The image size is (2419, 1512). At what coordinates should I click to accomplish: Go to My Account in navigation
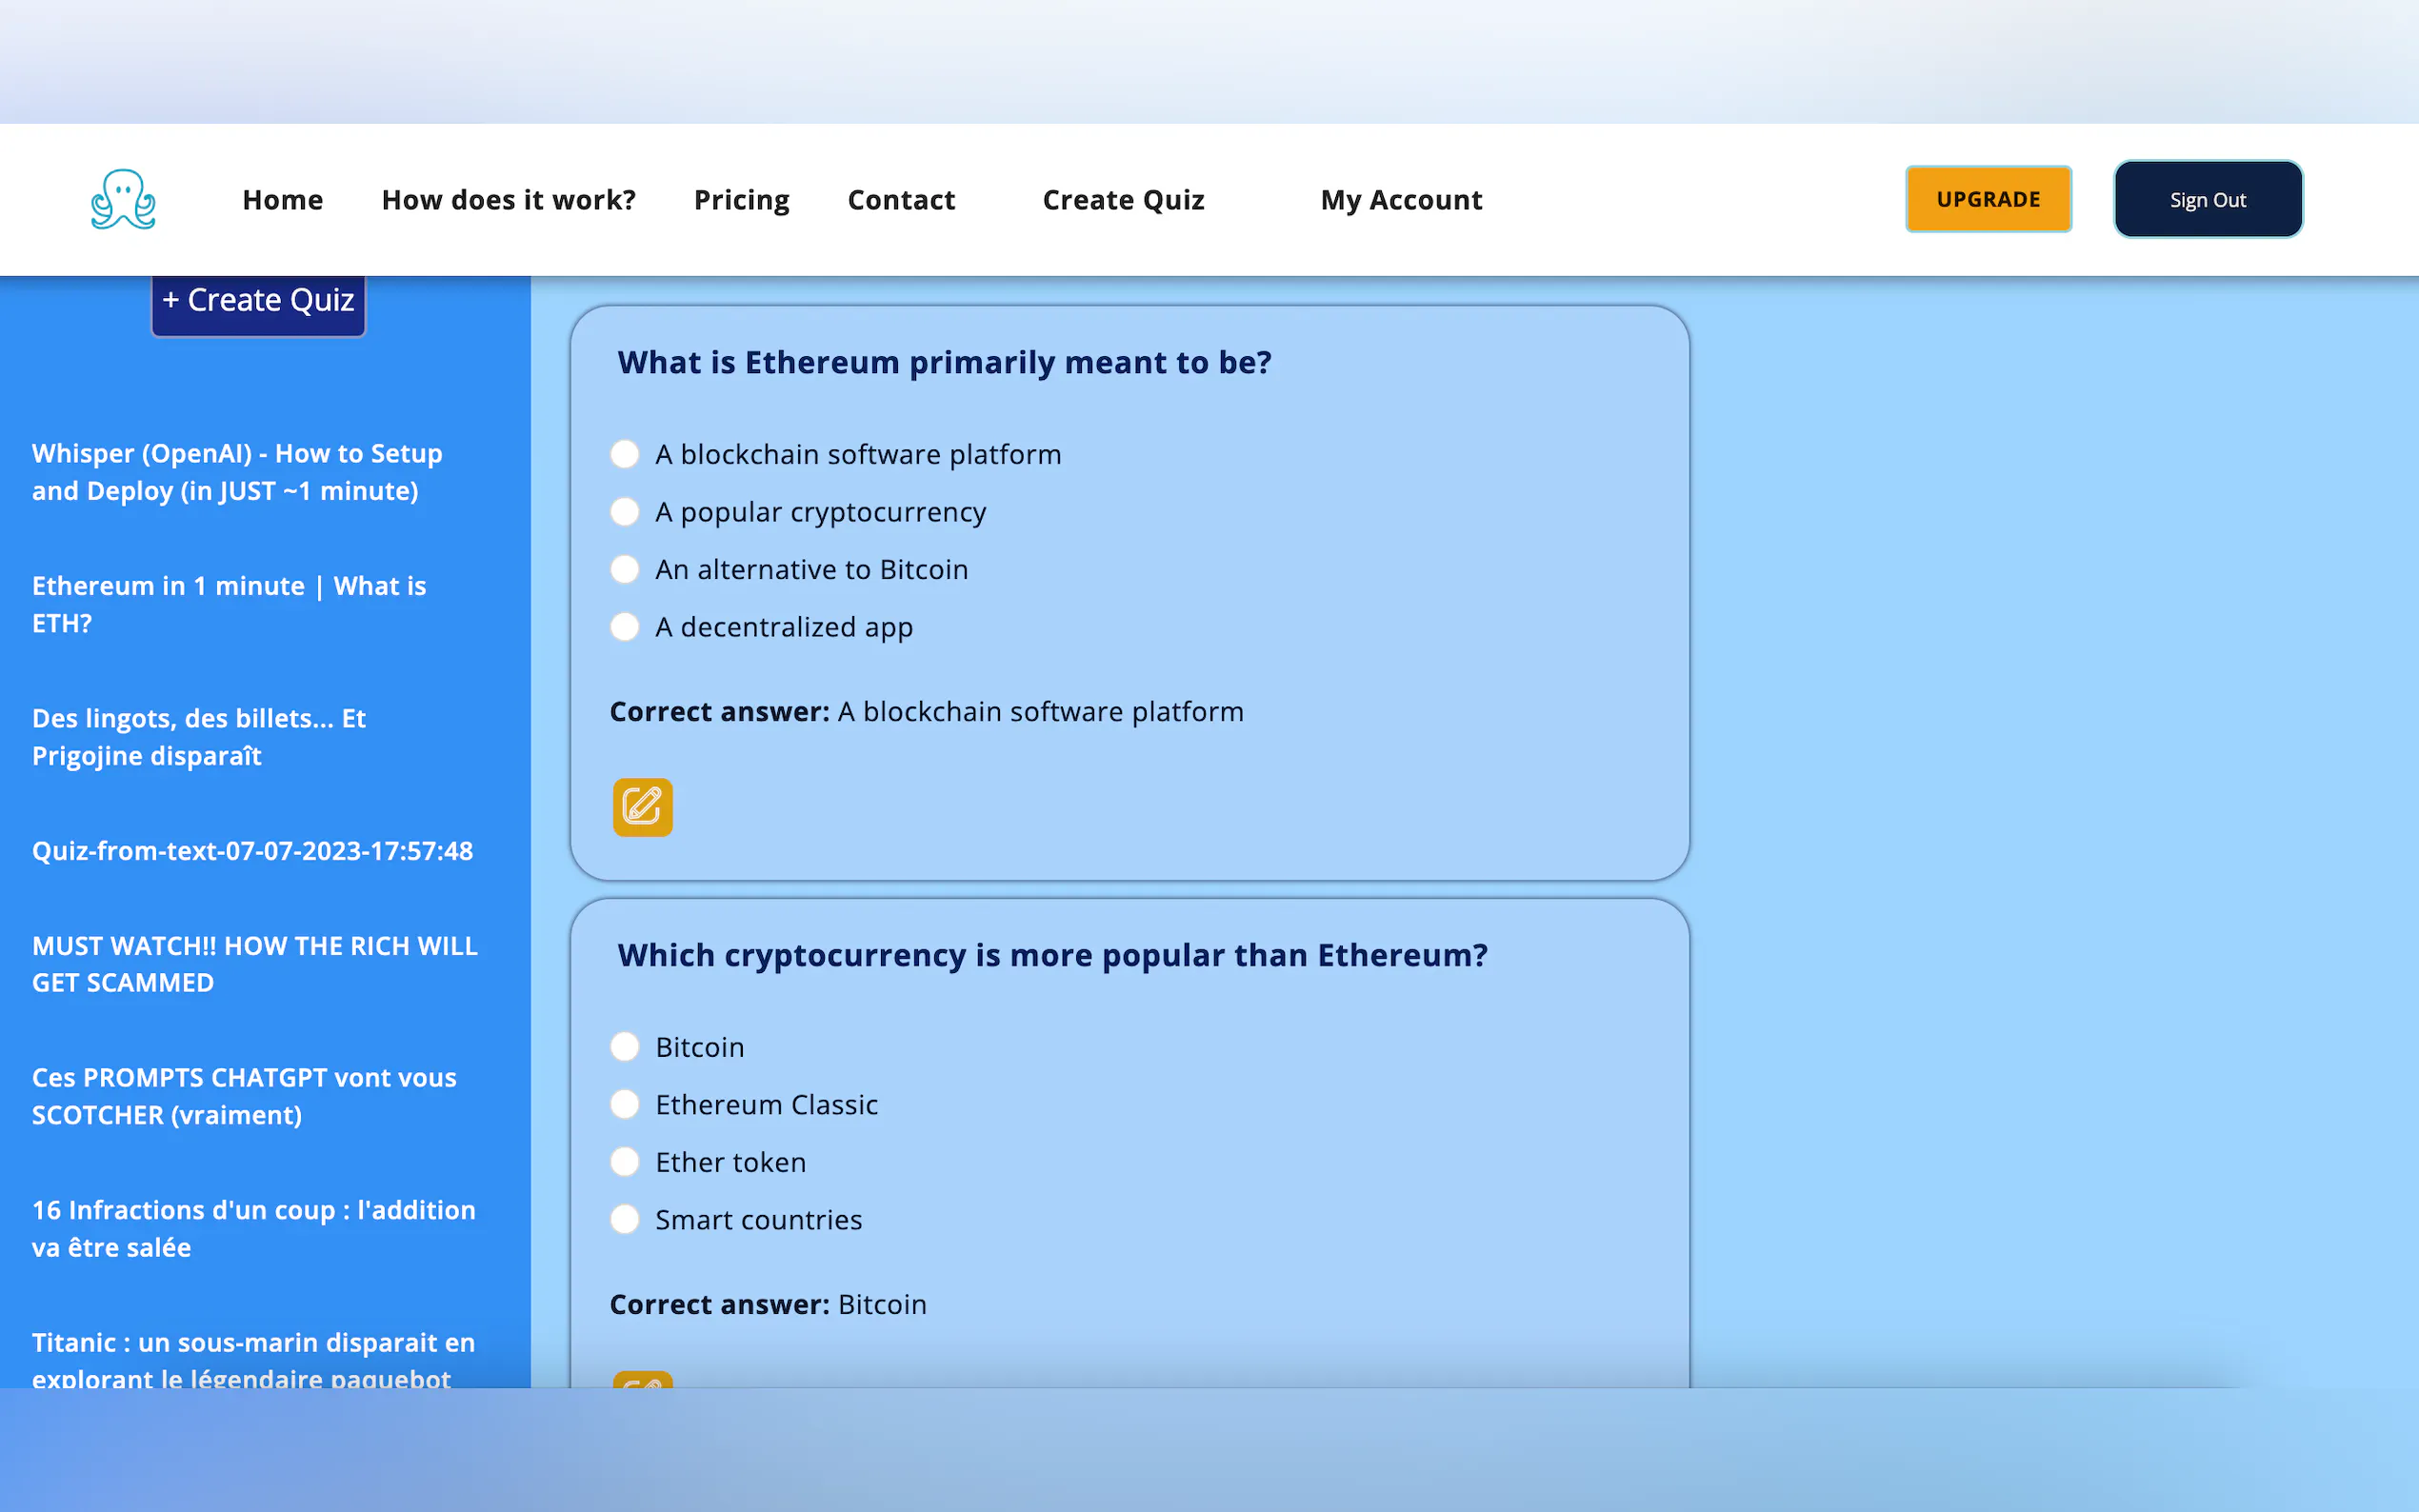point(1400,200)
